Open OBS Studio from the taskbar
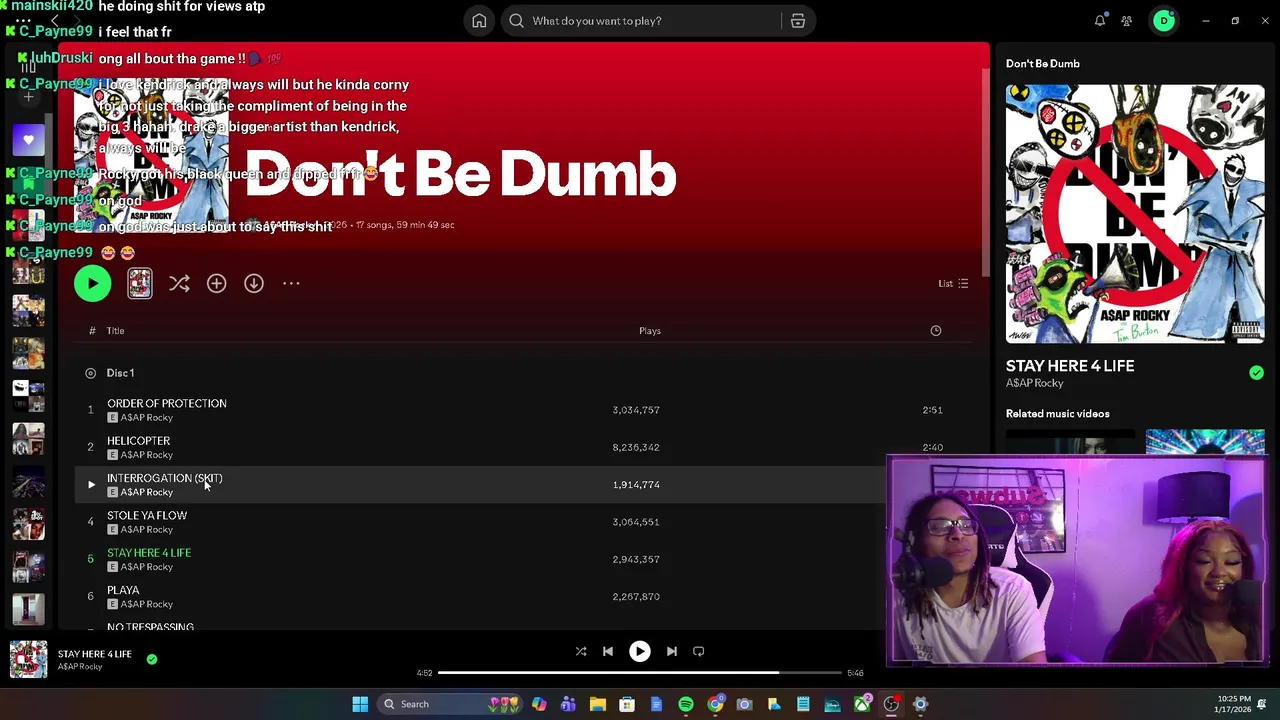The image size is (1280, 720). point(891,704)
